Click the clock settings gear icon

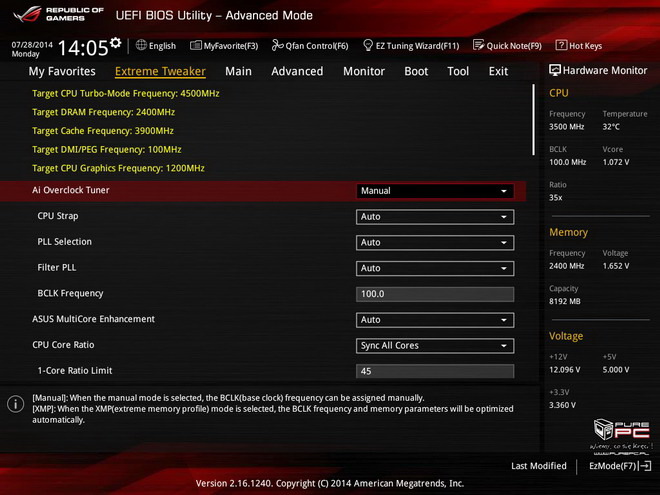click(x=115, y=43)
